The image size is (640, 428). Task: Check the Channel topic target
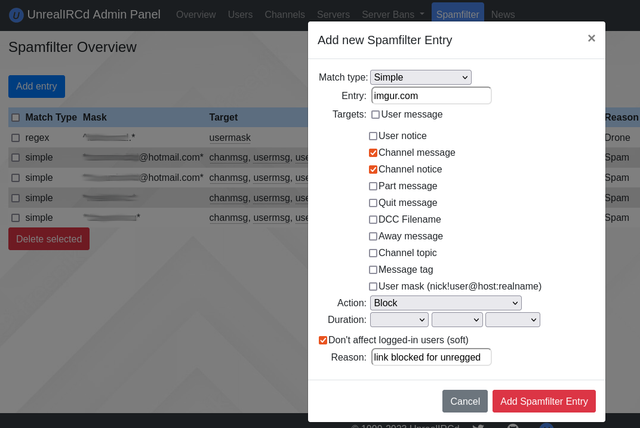tap(374, 253)
